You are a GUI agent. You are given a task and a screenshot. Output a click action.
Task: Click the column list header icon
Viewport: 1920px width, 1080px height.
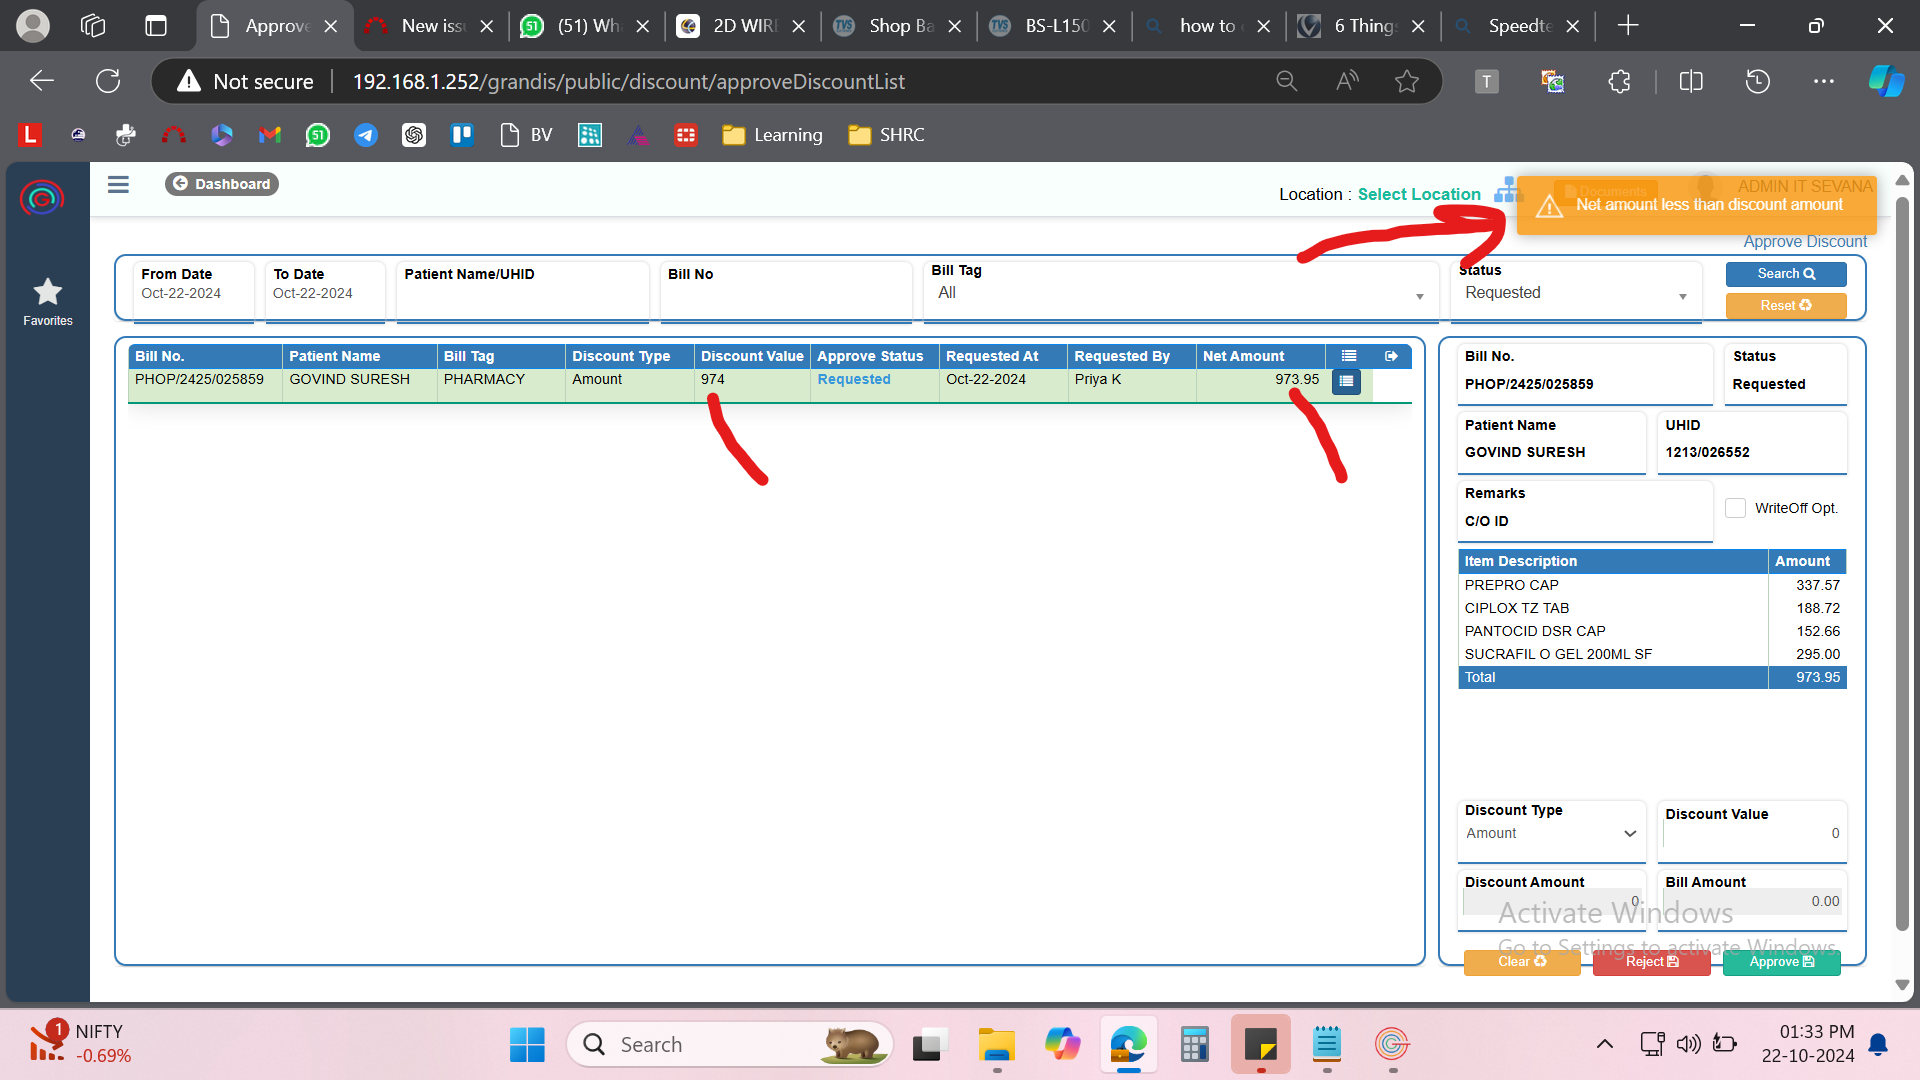[1349, 356]
